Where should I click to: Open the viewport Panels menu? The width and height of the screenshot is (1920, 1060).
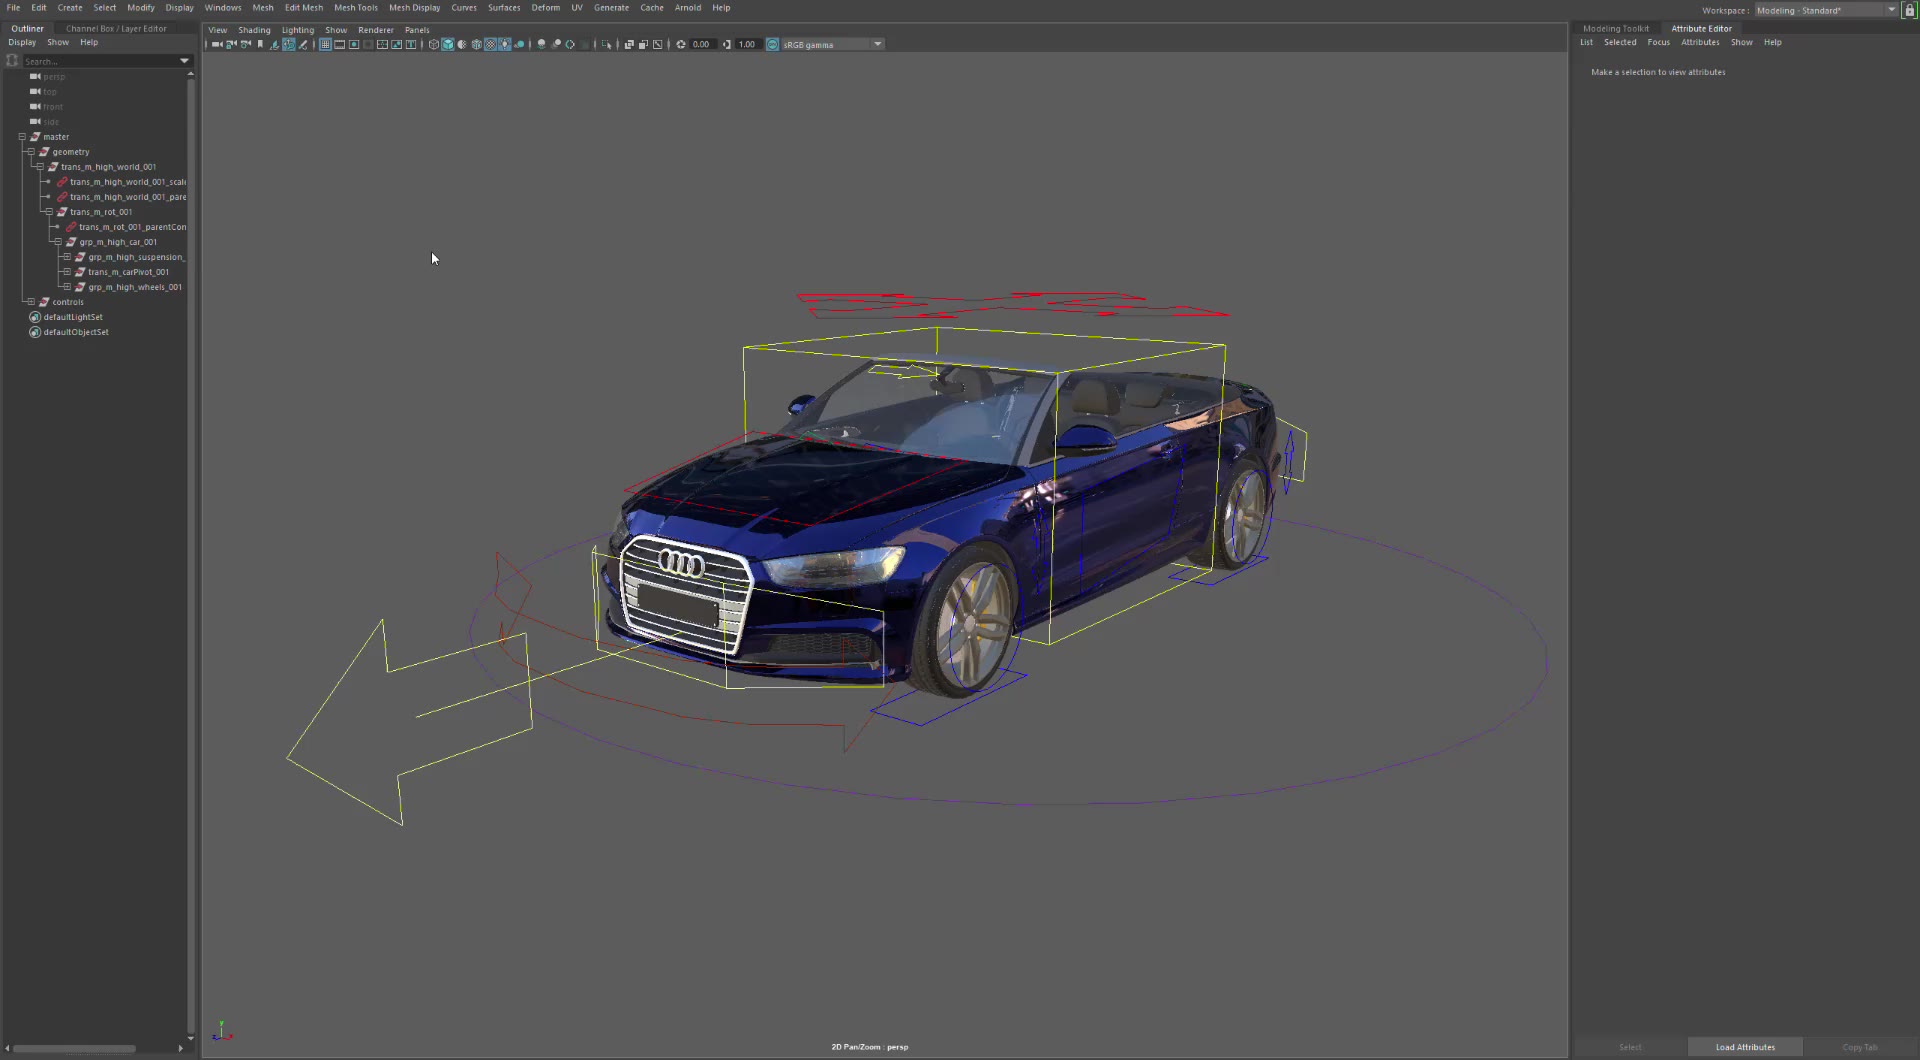(417, 30)
